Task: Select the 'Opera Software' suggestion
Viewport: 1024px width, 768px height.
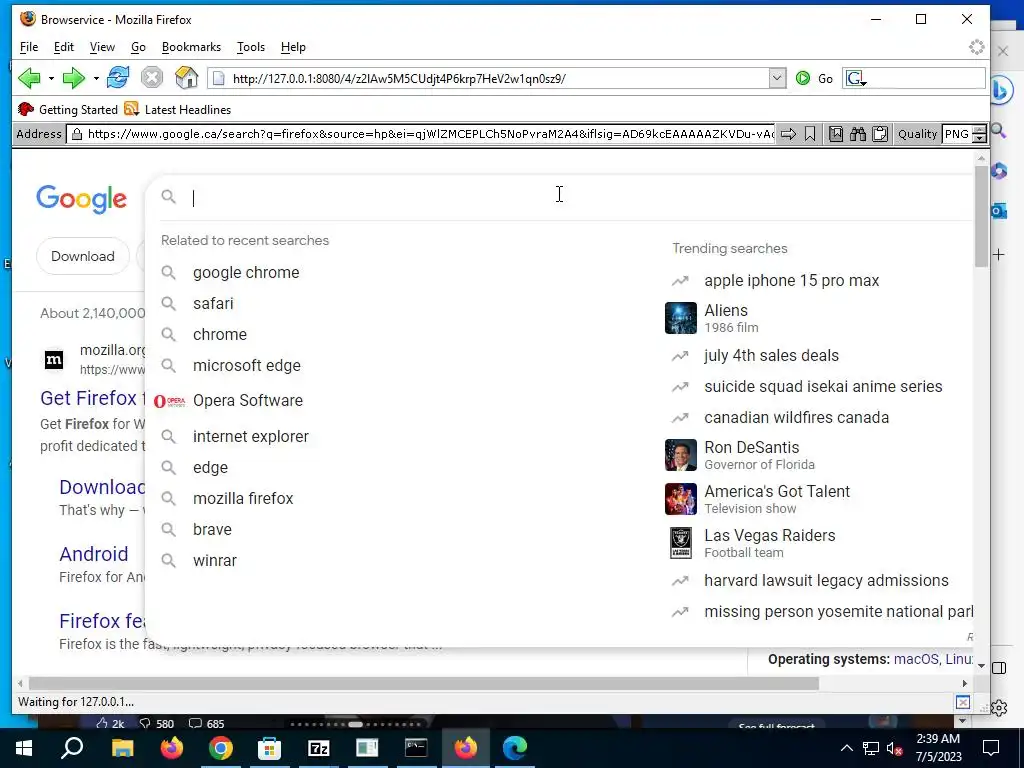Action: (248, 400)
